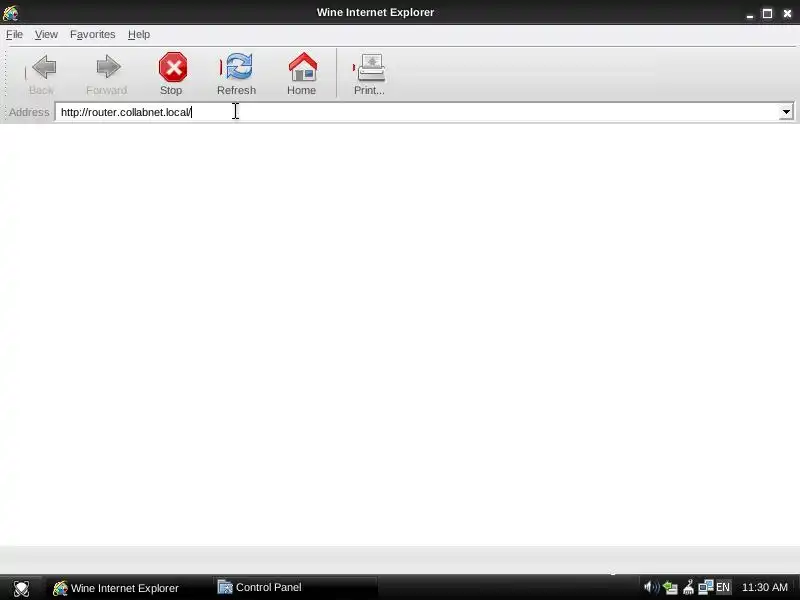
Task: Open the Help menu
Action: click(139, 34)
